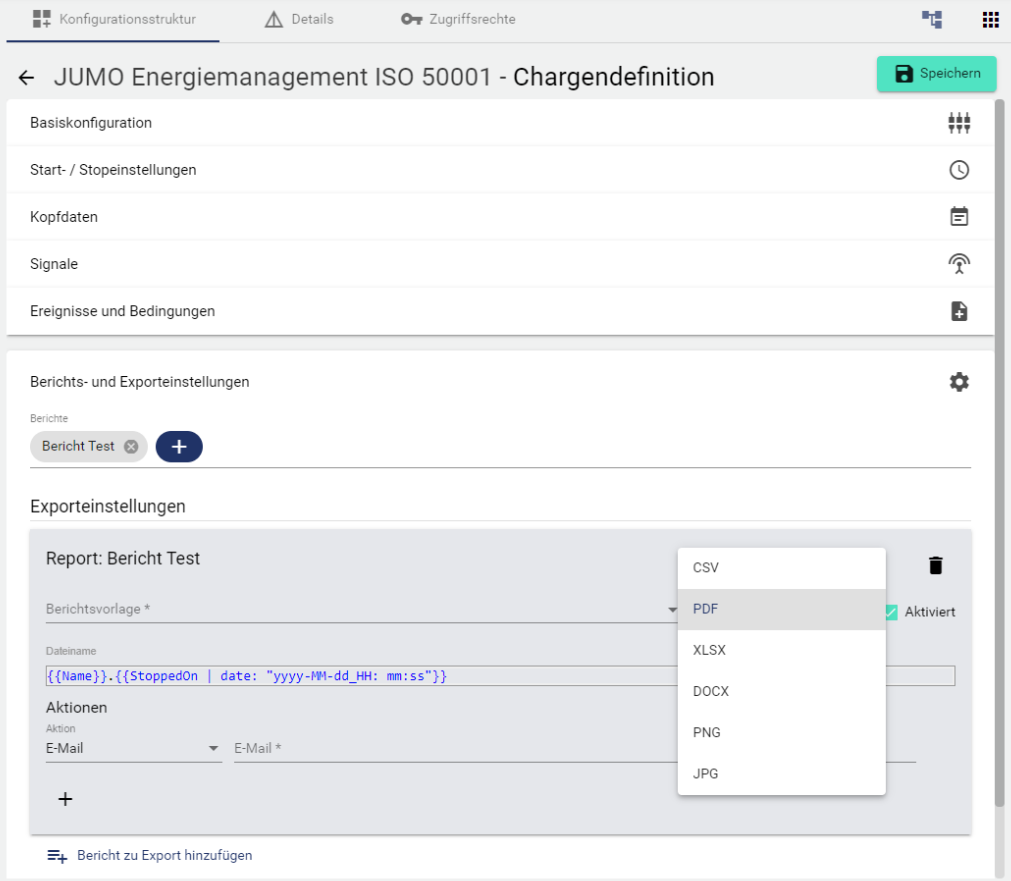1011x881 pixels.
Task: Add a new report with the plus button
Action: (x=179, y=447)
